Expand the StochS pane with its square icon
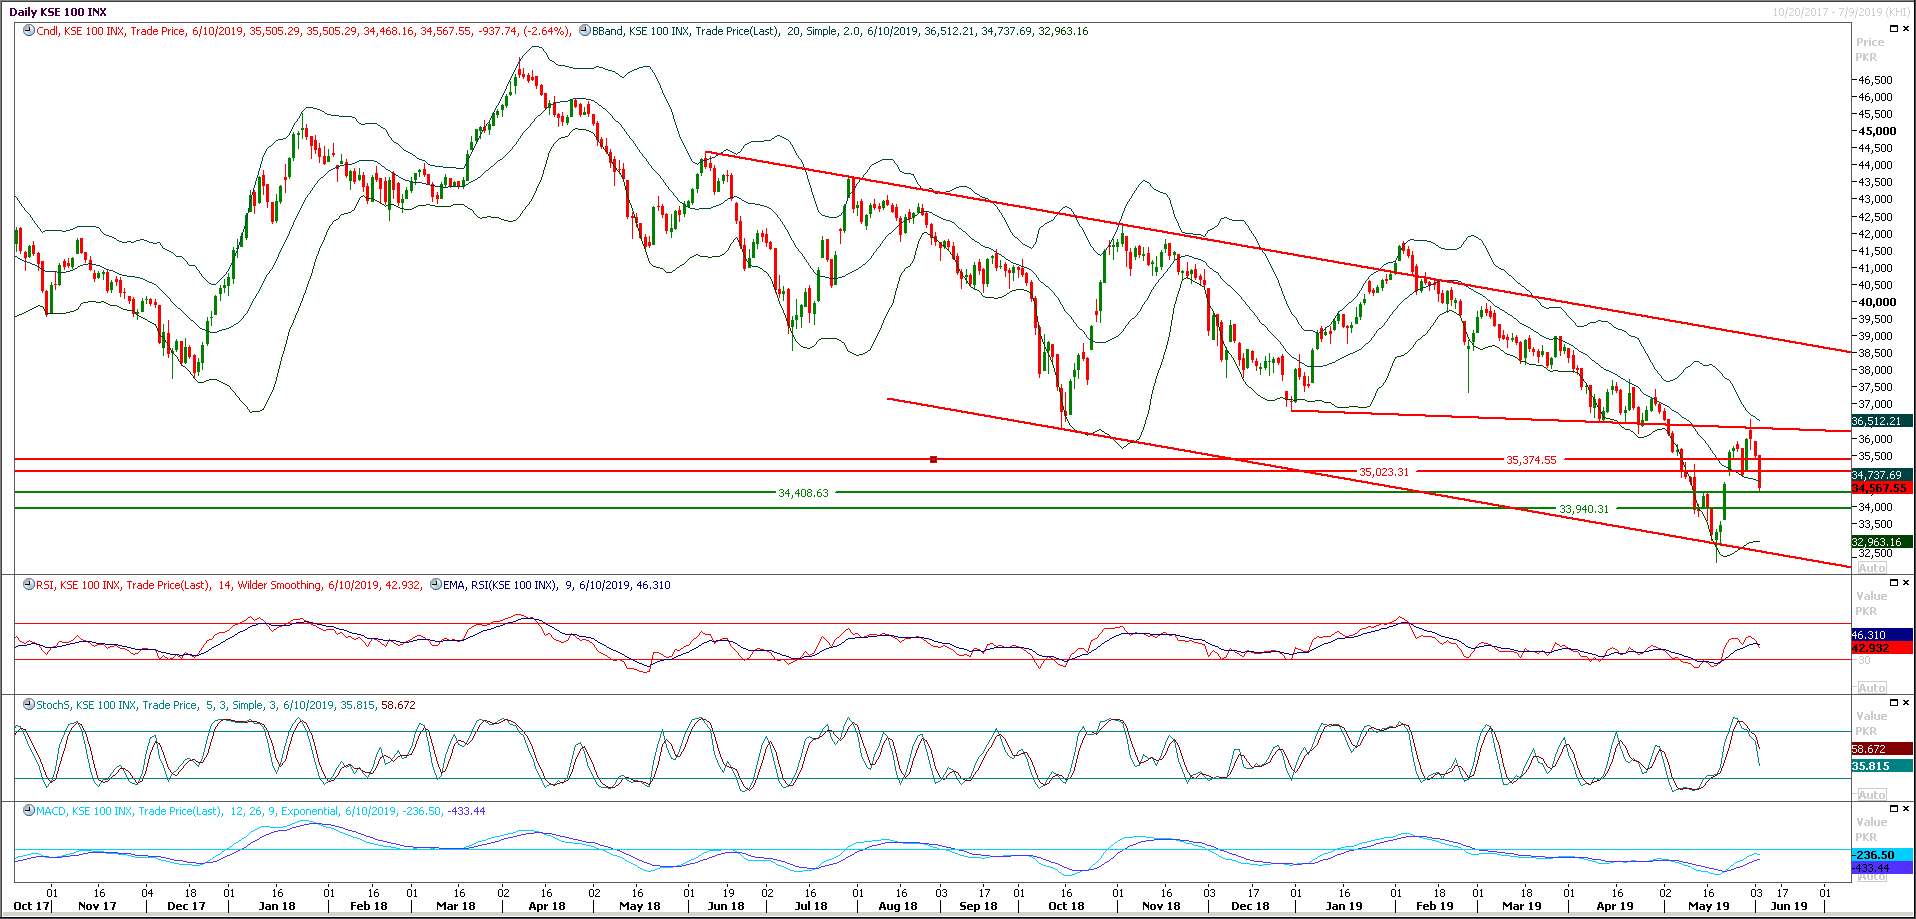Image resolution: width=1916 pixels, height=919 pixels. pyautogui.click(x=1894, y=703)
